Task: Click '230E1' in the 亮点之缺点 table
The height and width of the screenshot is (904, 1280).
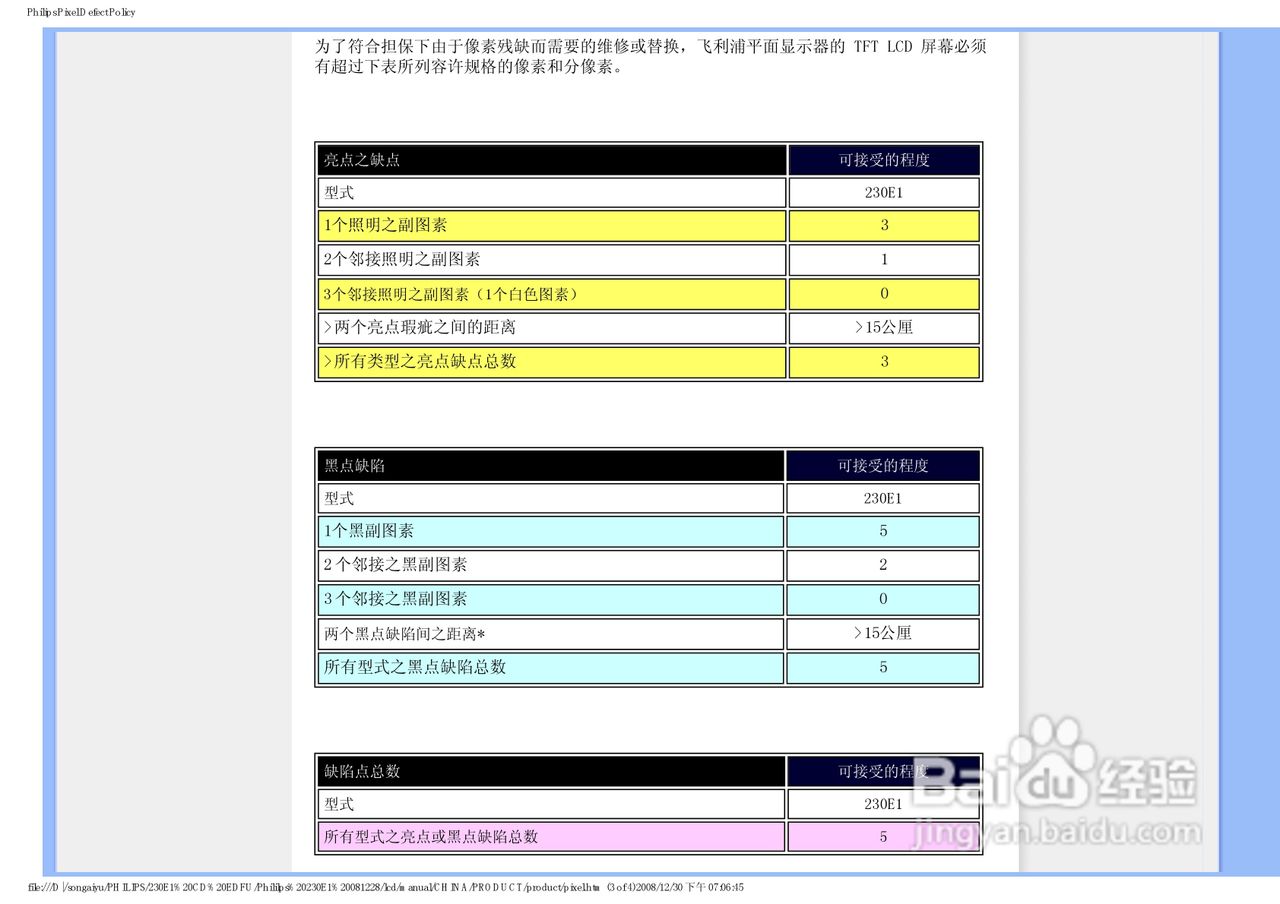Action: 884,193
